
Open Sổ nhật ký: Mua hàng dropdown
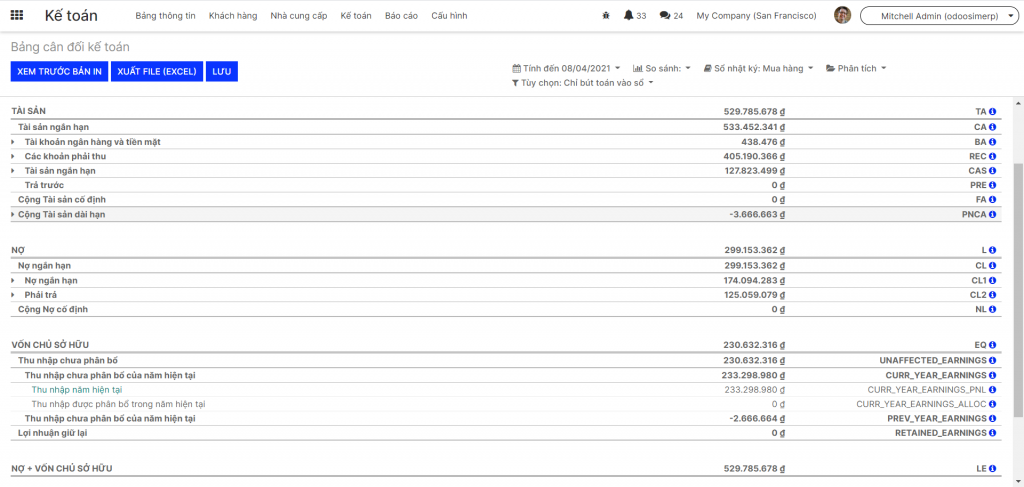pos(758,68)
